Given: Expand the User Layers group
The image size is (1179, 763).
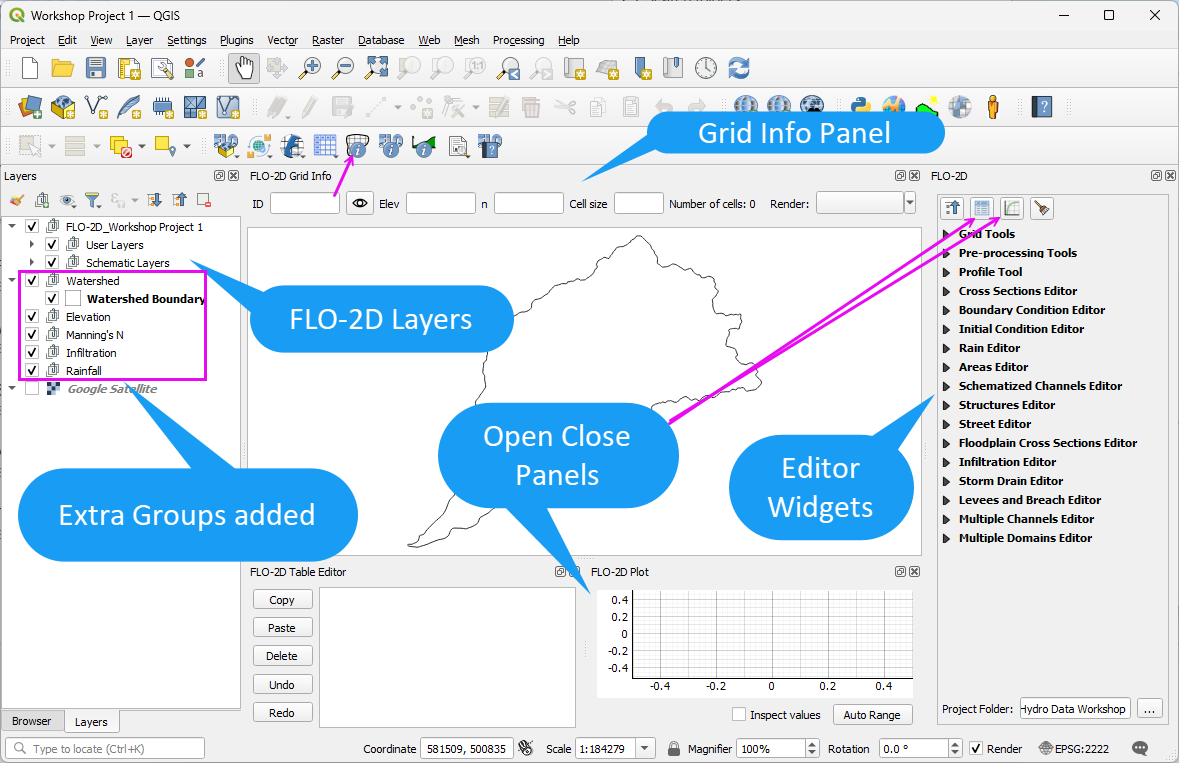Looking at the screenshot, I should tap(32, 245).
